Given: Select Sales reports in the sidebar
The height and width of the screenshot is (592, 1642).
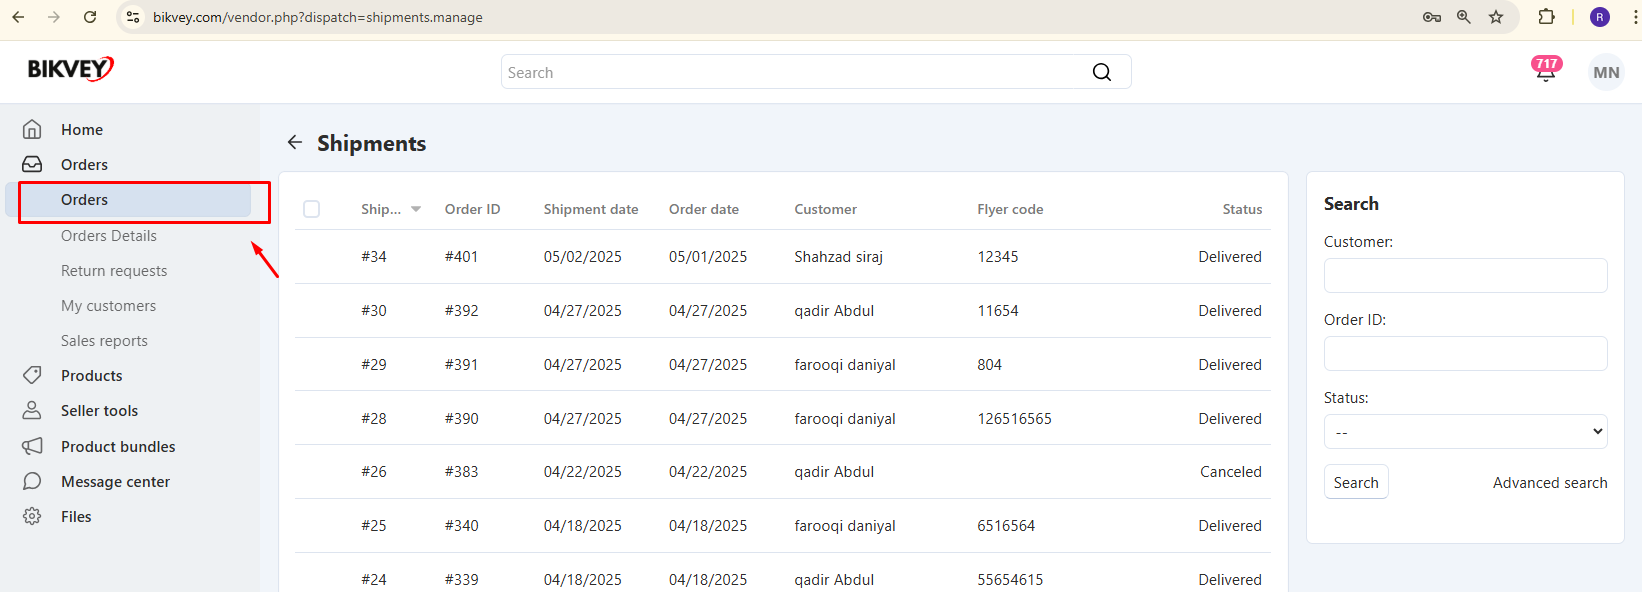Looking at the screenshot, I should (x=104, y=341).
